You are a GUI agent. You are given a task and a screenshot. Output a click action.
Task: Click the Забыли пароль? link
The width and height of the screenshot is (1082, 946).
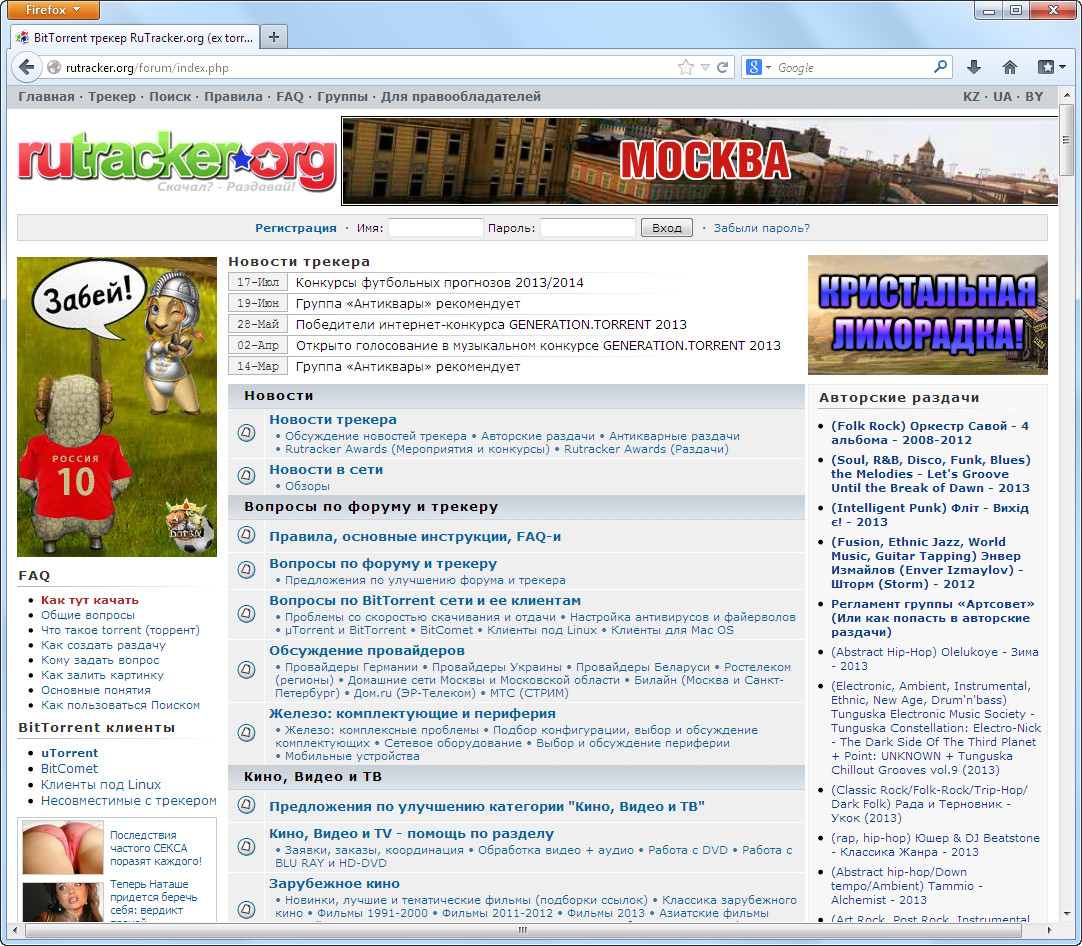pos(761,228)
